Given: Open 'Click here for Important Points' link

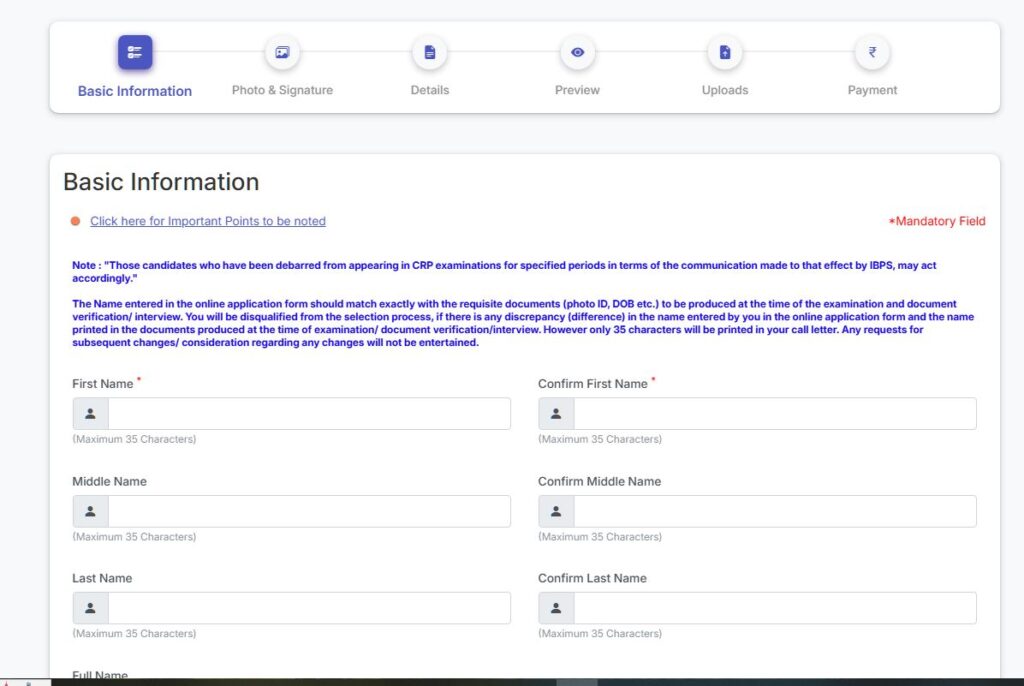Looking at the screenshot, I should [x=207, y=221].
